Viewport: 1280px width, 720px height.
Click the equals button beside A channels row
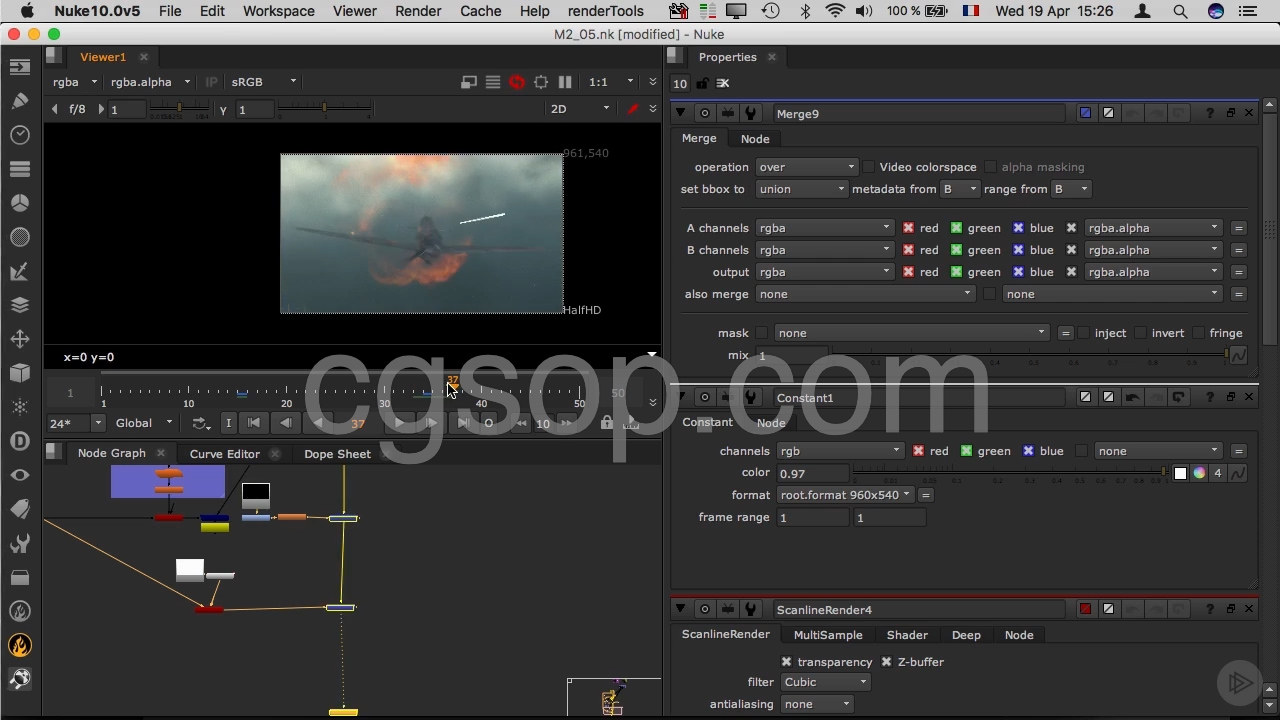(1238, 228)
